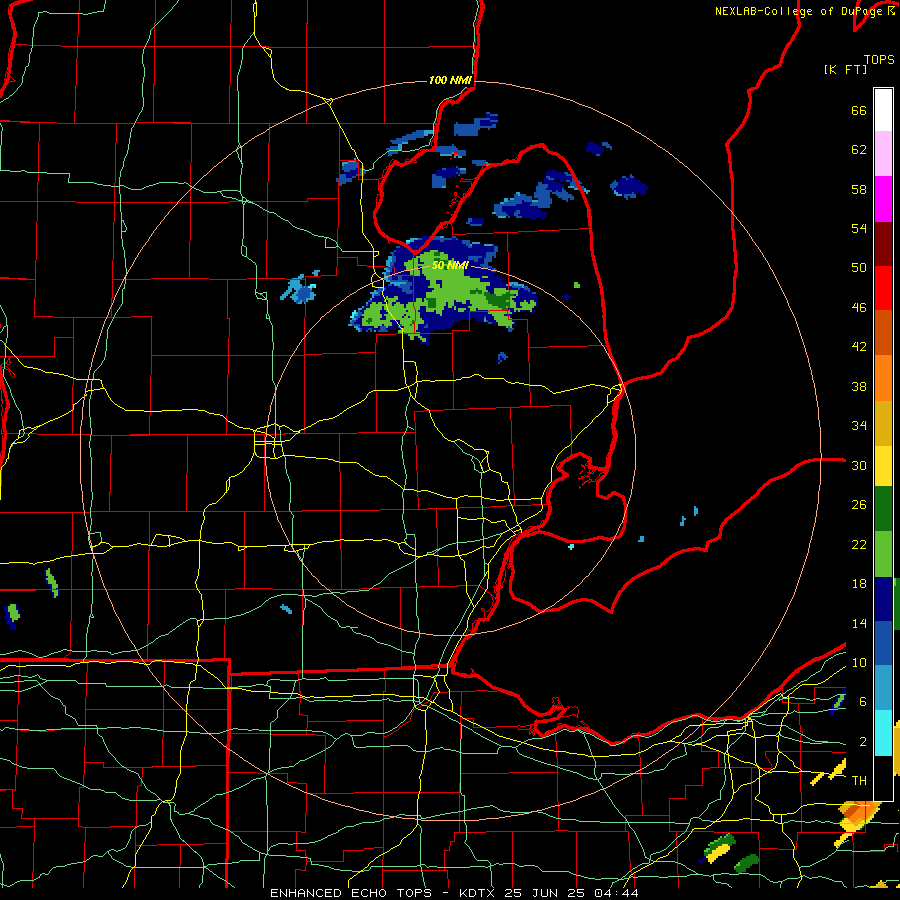
Task: Click the 54 legend value
Action: pos(859,228)
